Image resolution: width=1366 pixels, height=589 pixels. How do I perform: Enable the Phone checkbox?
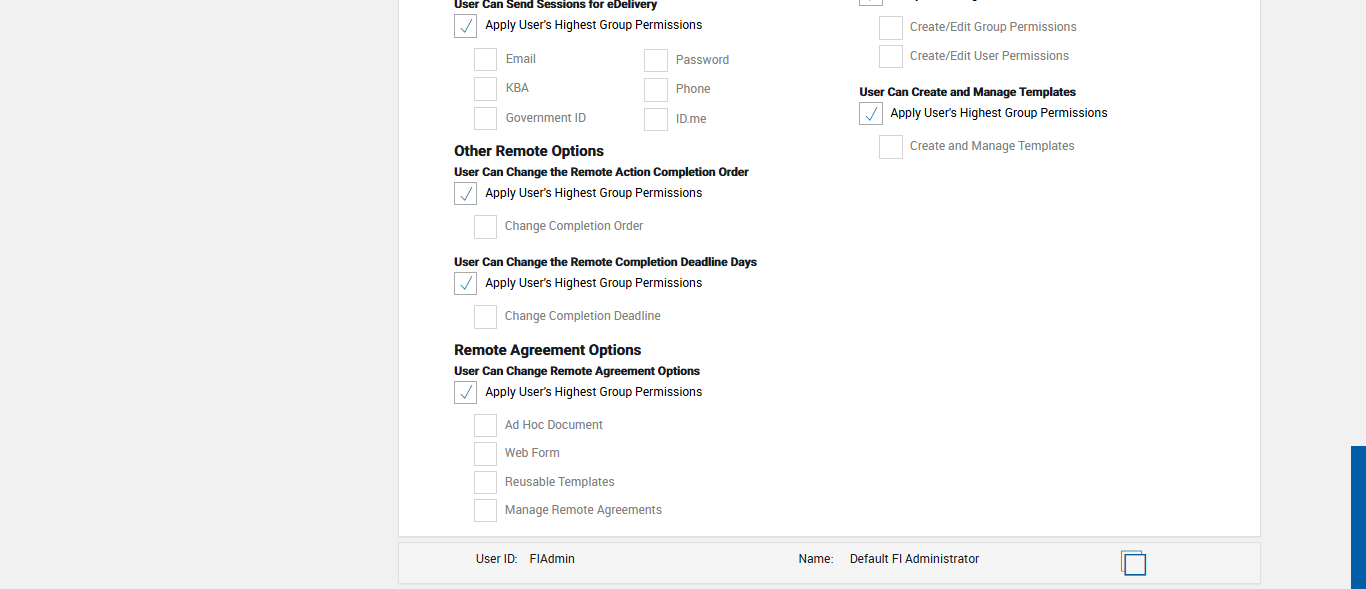pyautogui.click(x=655, y=90)
